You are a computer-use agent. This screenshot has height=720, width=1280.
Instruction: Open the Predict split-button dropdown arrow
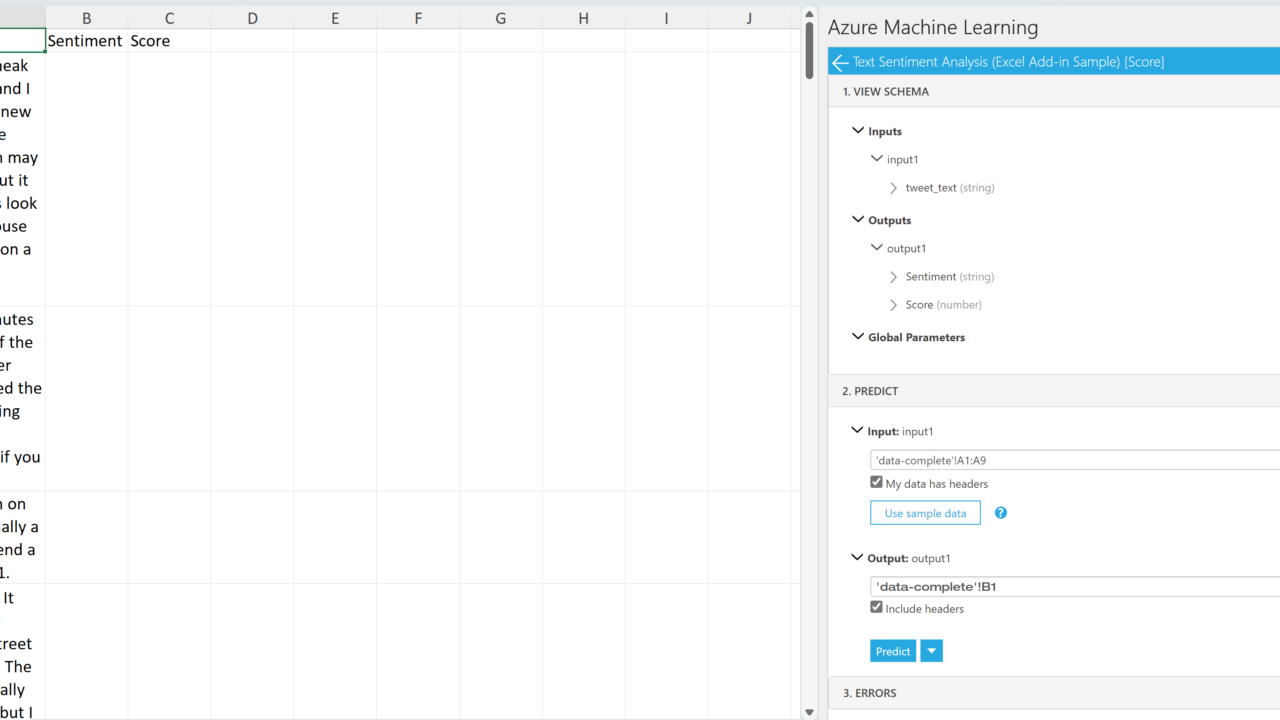pyautogui.click(x=931, y=651)
